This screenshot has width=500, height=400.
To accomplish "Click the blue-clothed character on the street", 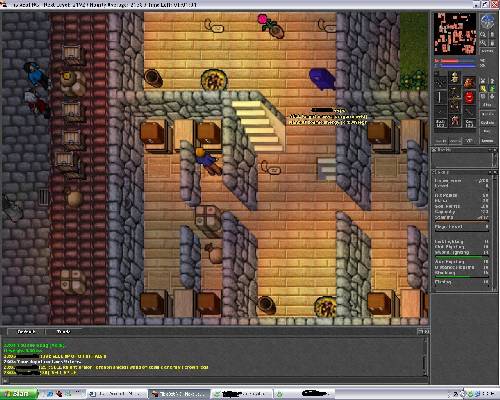I will 36,75.
